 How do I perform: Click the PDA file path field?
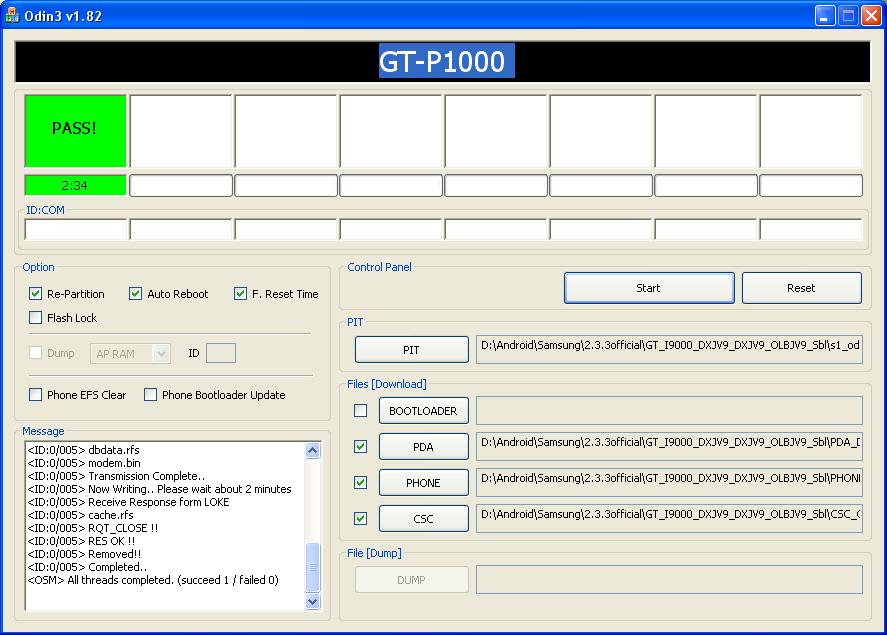point(669,447)
